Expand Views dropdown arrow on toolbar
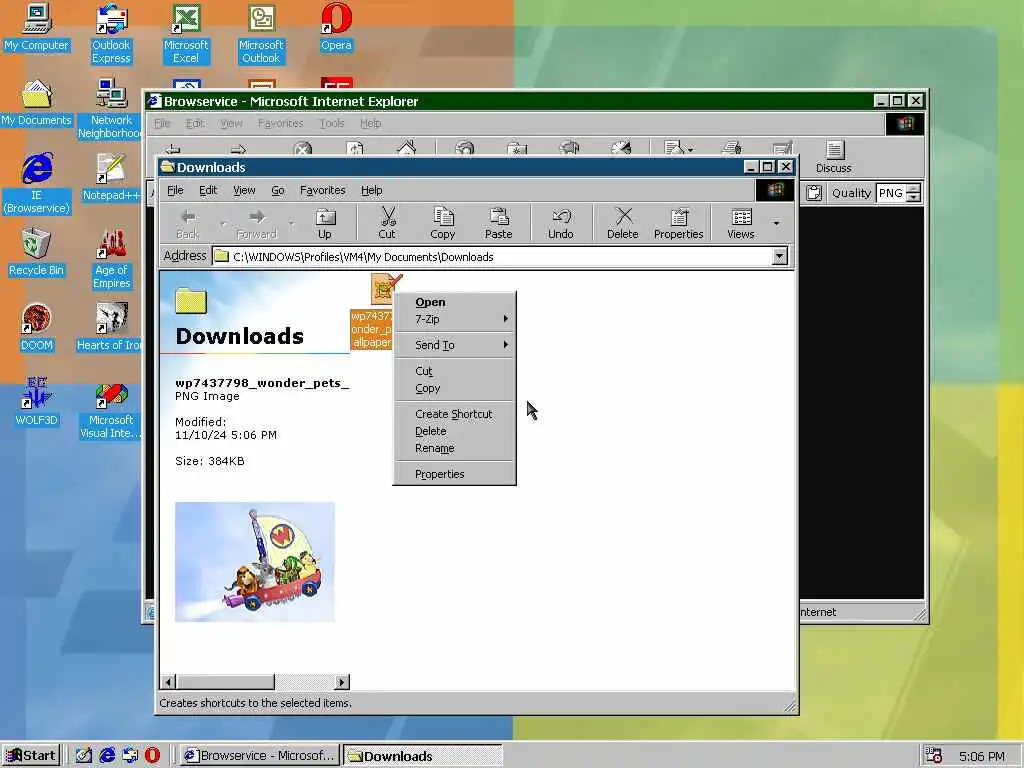 click(x=776, y=223)
